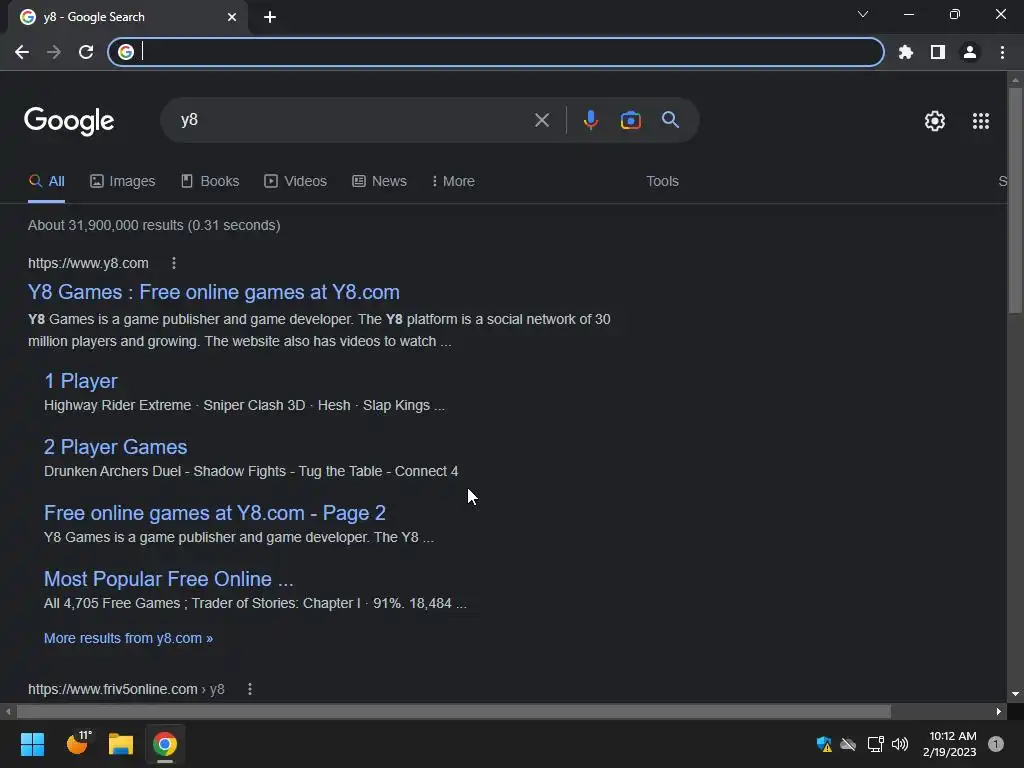Open File Explorer from the taskbar
This screenshot has width=1024, height=768.
pyautogui.click(x=121, y=744)
